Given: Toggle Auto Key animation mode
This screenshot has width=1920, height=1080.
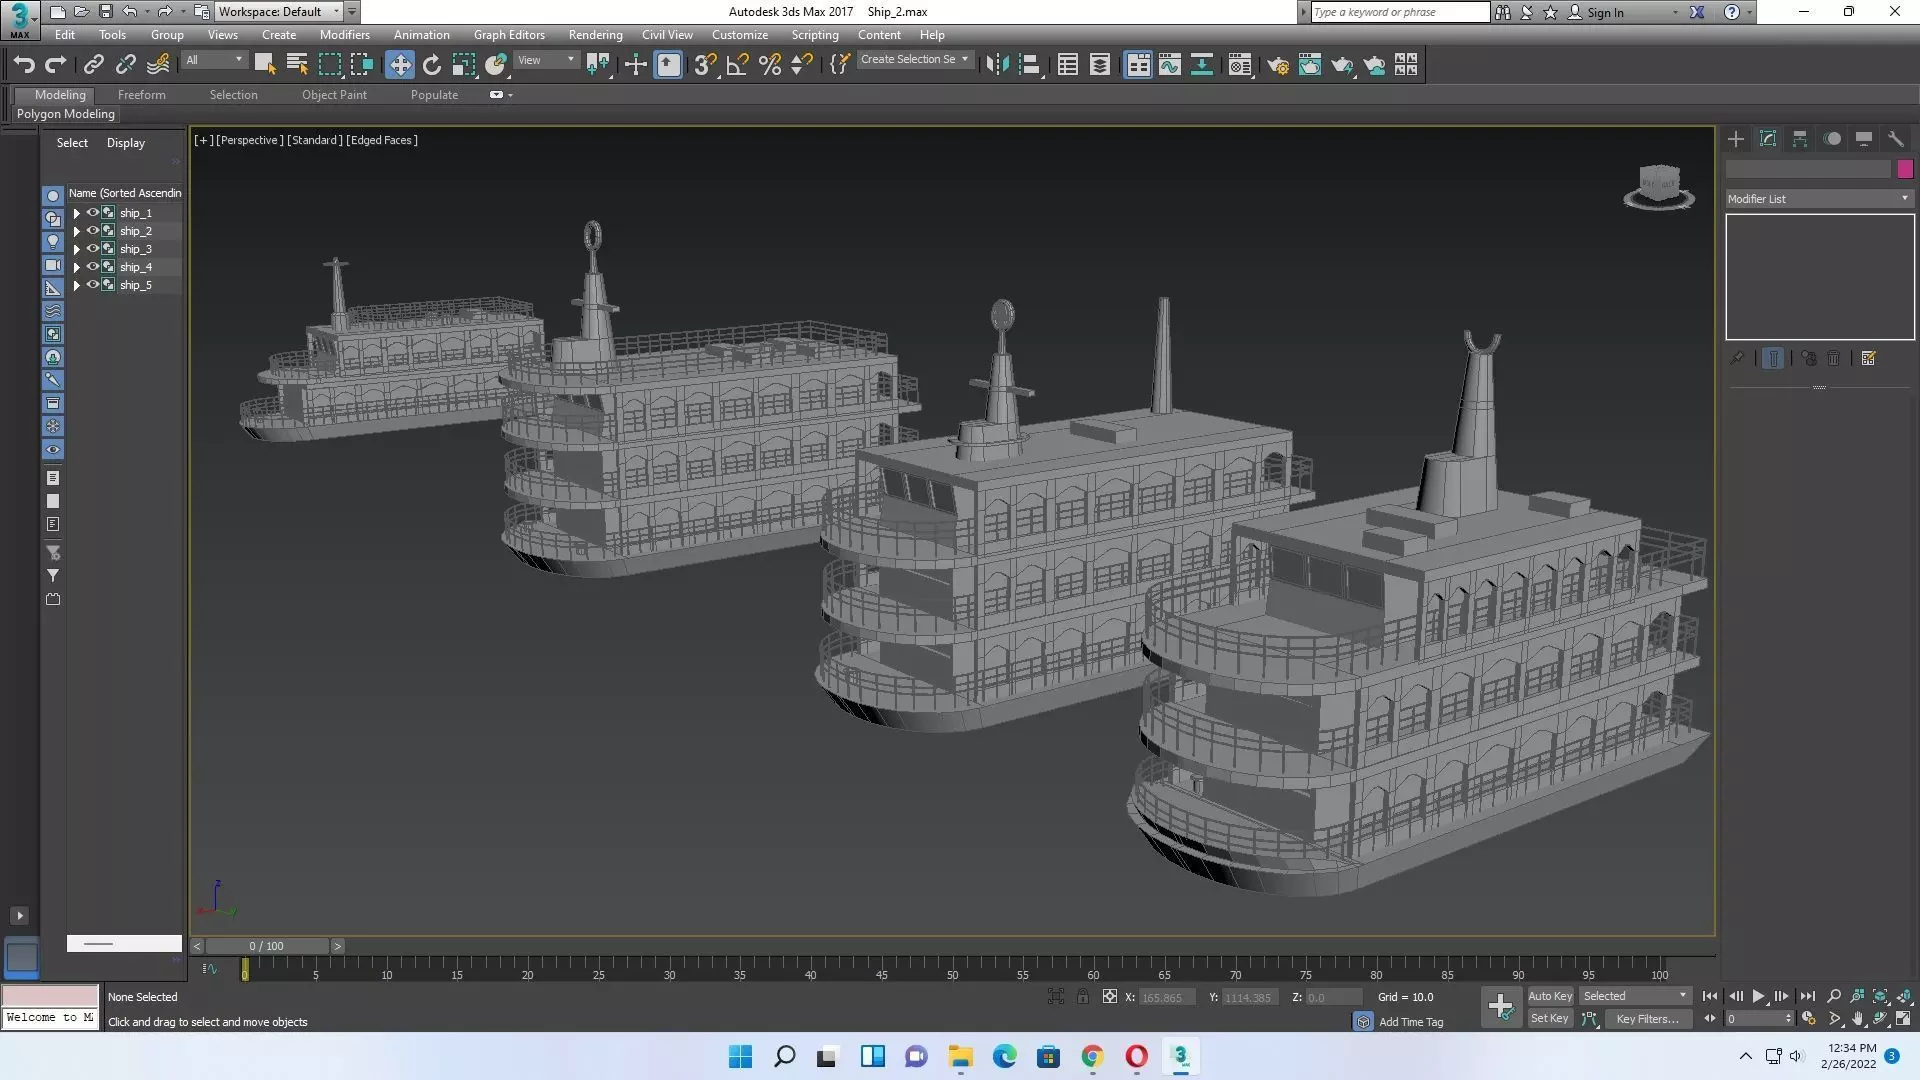Looking at the screenshot, I should 1550,996.
